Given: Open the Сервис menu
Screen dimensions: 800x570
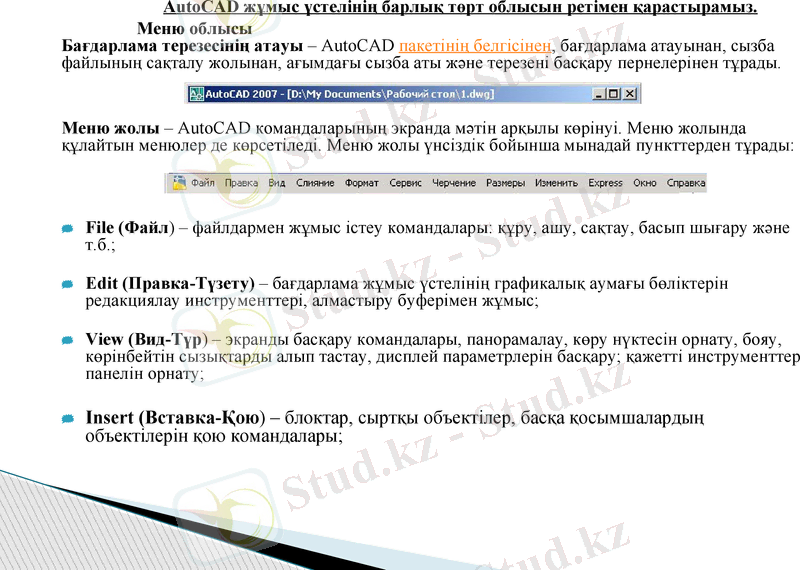Looking at the screenshot, I should (406, 183).
